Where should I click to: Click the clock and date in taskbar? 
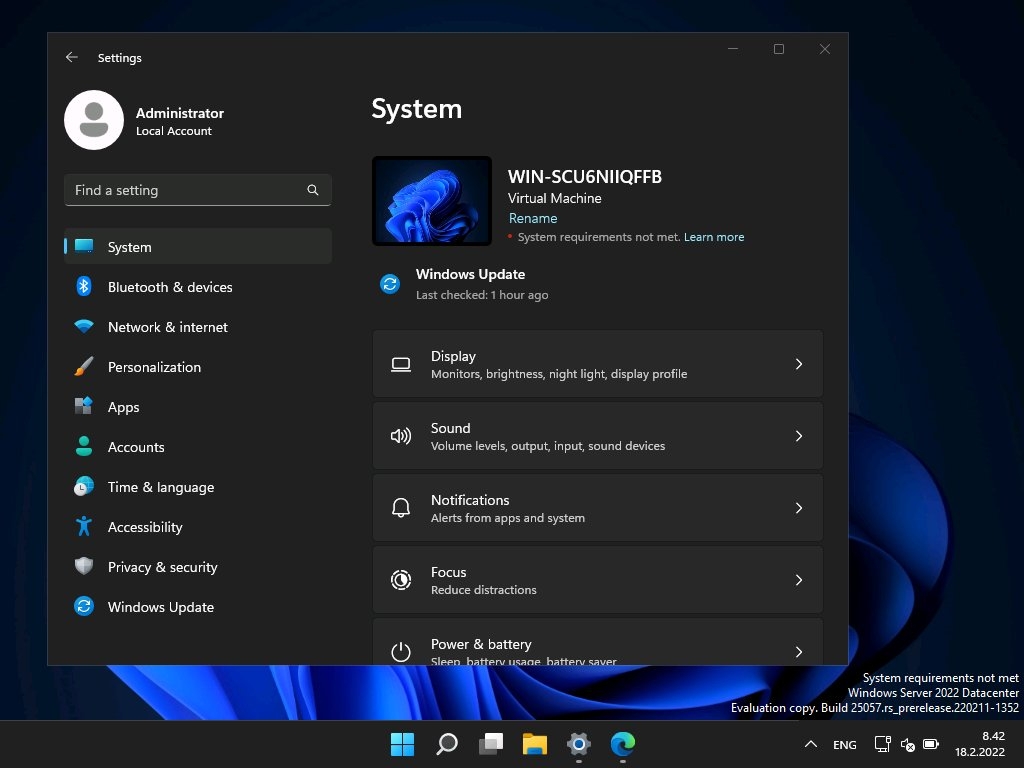coord(980,744)
